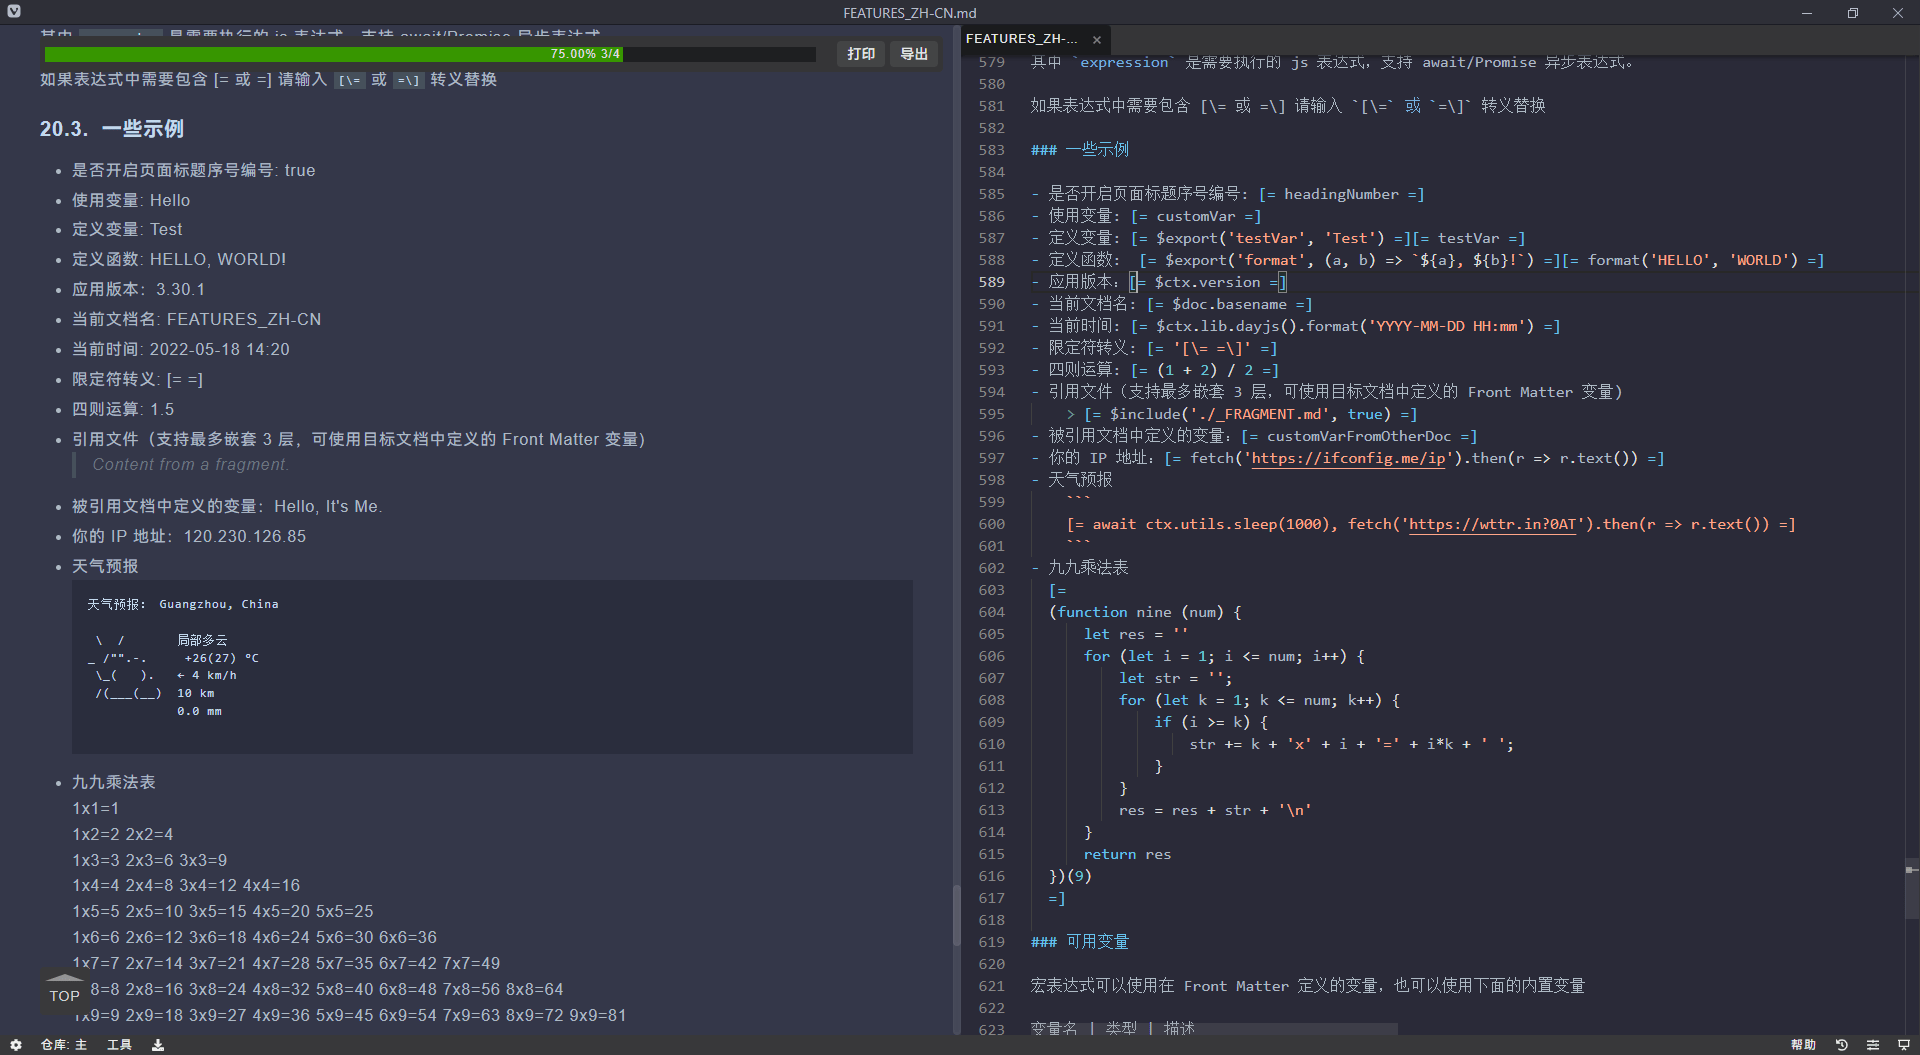Click the 打印 print button
The height and width of the screenshot is (1055, 1920).
pyautogui.click(x=861, y=54)
